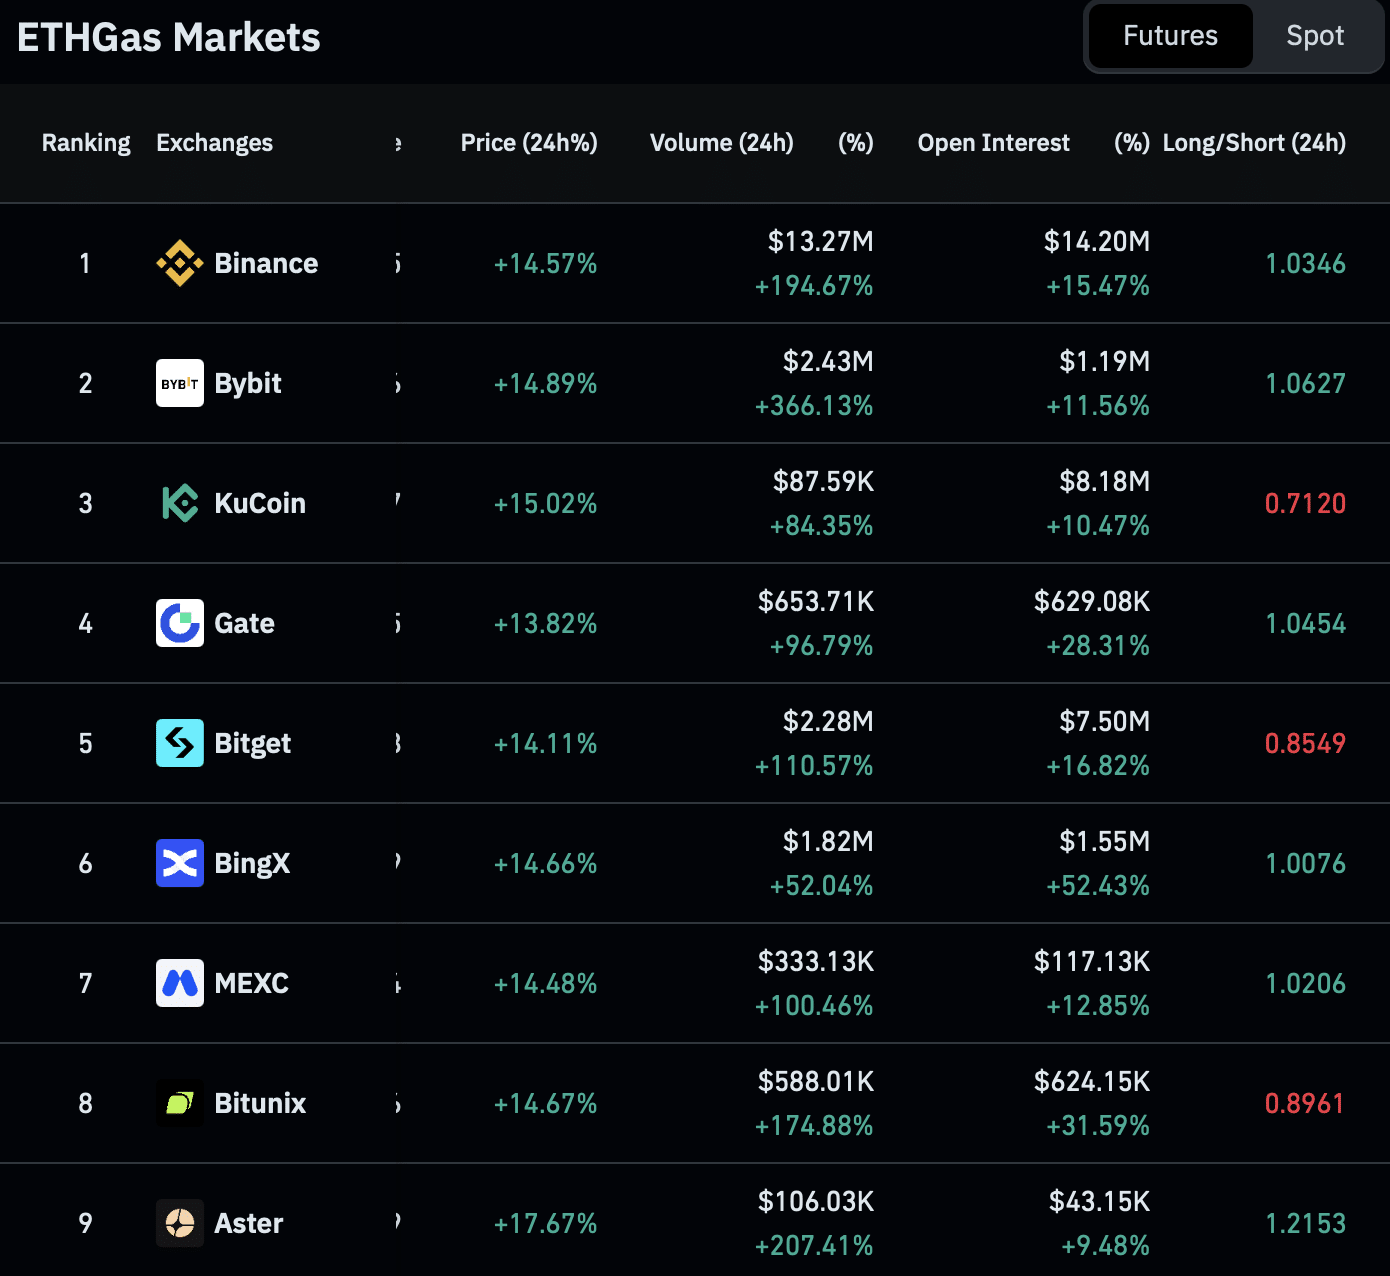Click Aster long/short ratio 1.2153
Screen dimensions: 1390x1276
click(1305, 1223)
